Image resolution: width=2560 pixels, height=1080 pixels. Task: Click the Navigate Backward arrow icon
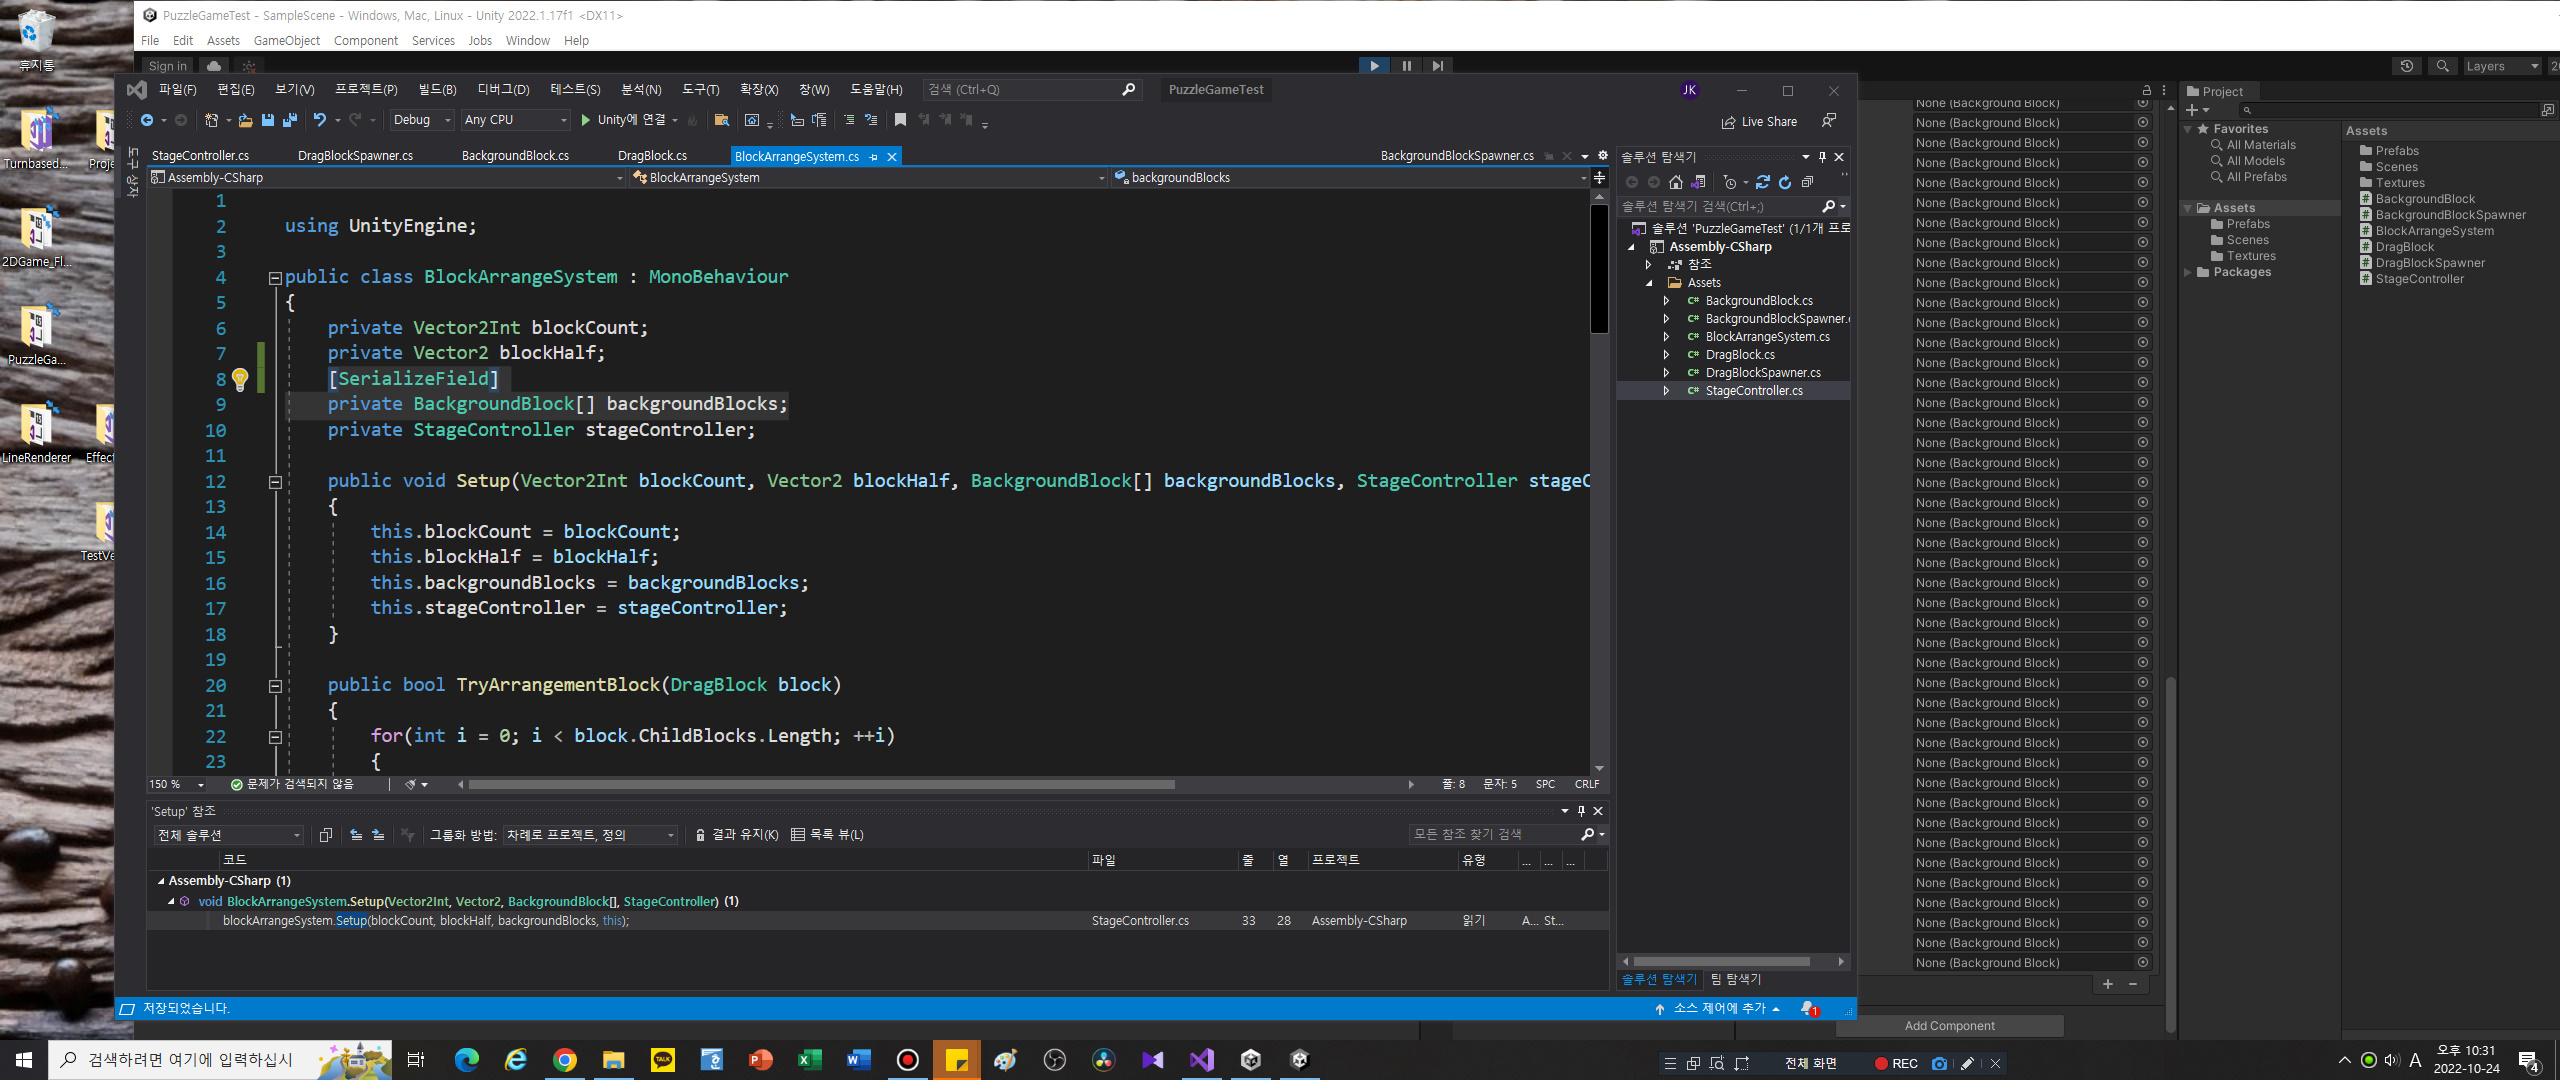click(147, 120)
